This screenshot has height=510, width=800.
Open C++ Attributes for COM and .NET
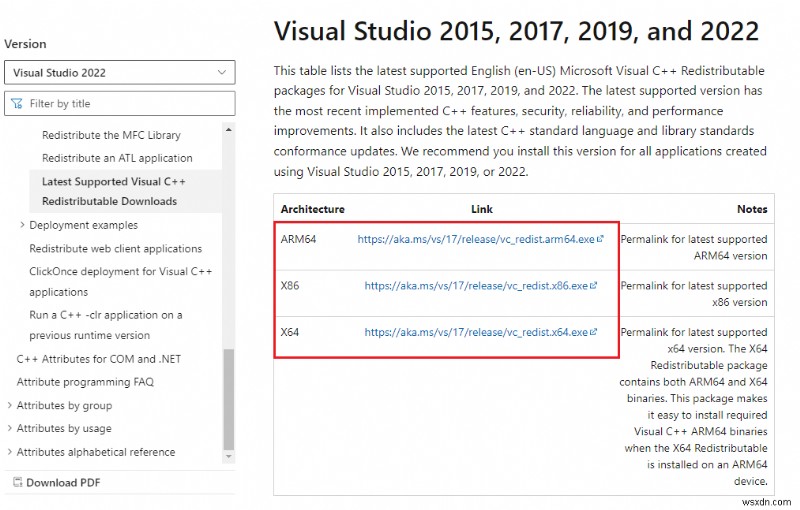(98, 359)
